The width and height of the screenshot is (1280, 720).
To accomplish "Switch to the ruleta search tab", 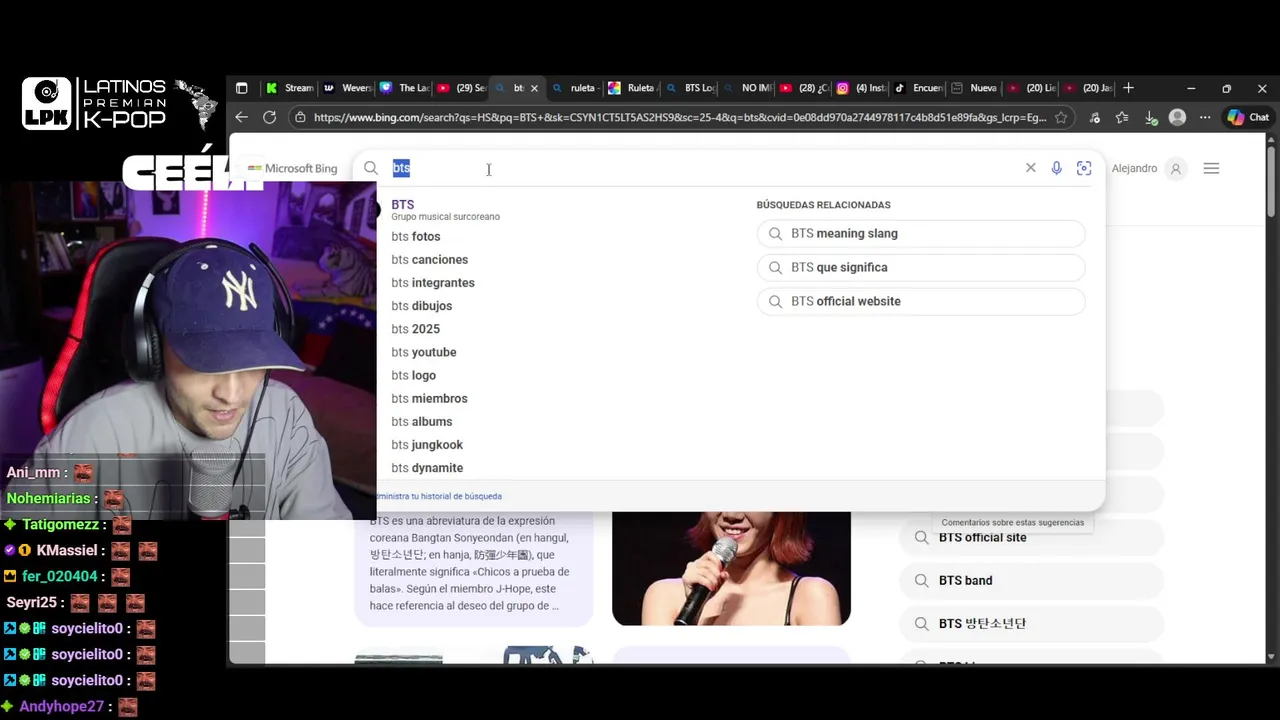I will pos(575,88).
